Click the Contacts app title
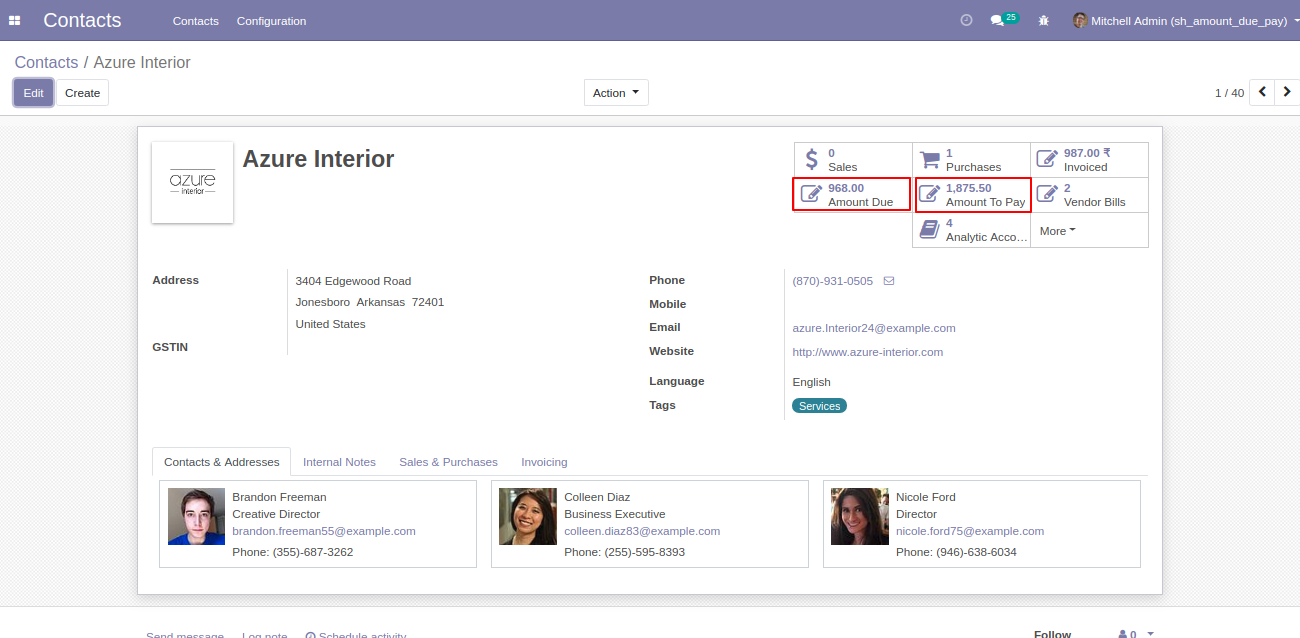The width and height of the screenshot is (1300, 638). [82, 20]
